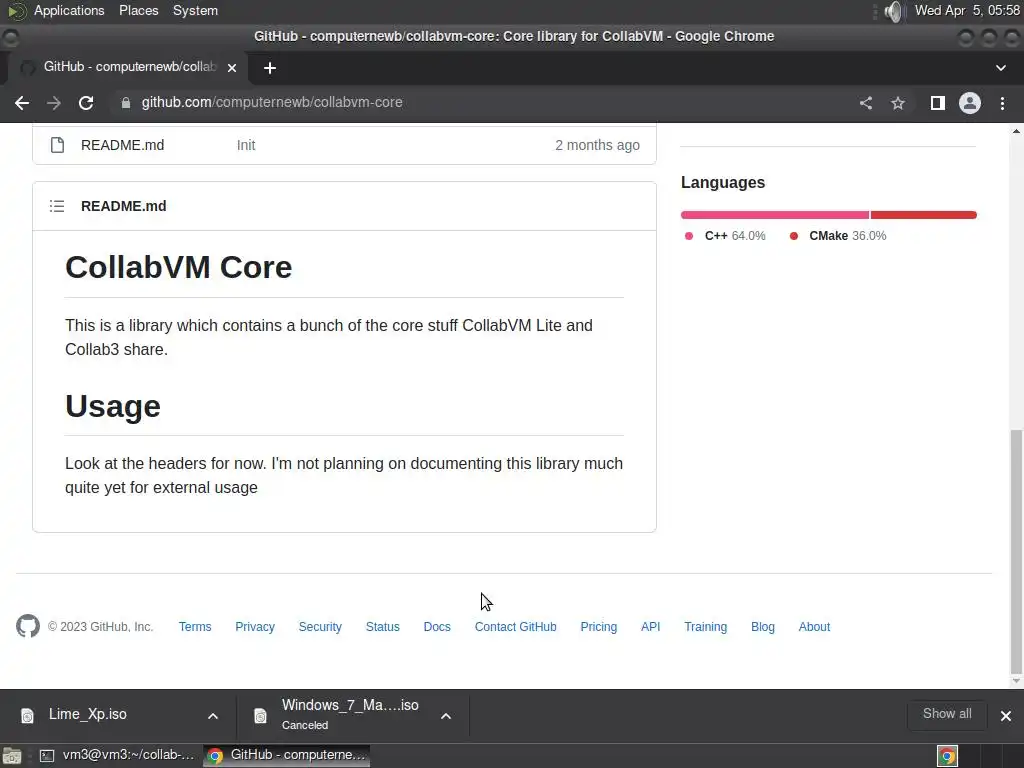
Task: Click the CollabVM Core heading
Action: click(178, 267)
